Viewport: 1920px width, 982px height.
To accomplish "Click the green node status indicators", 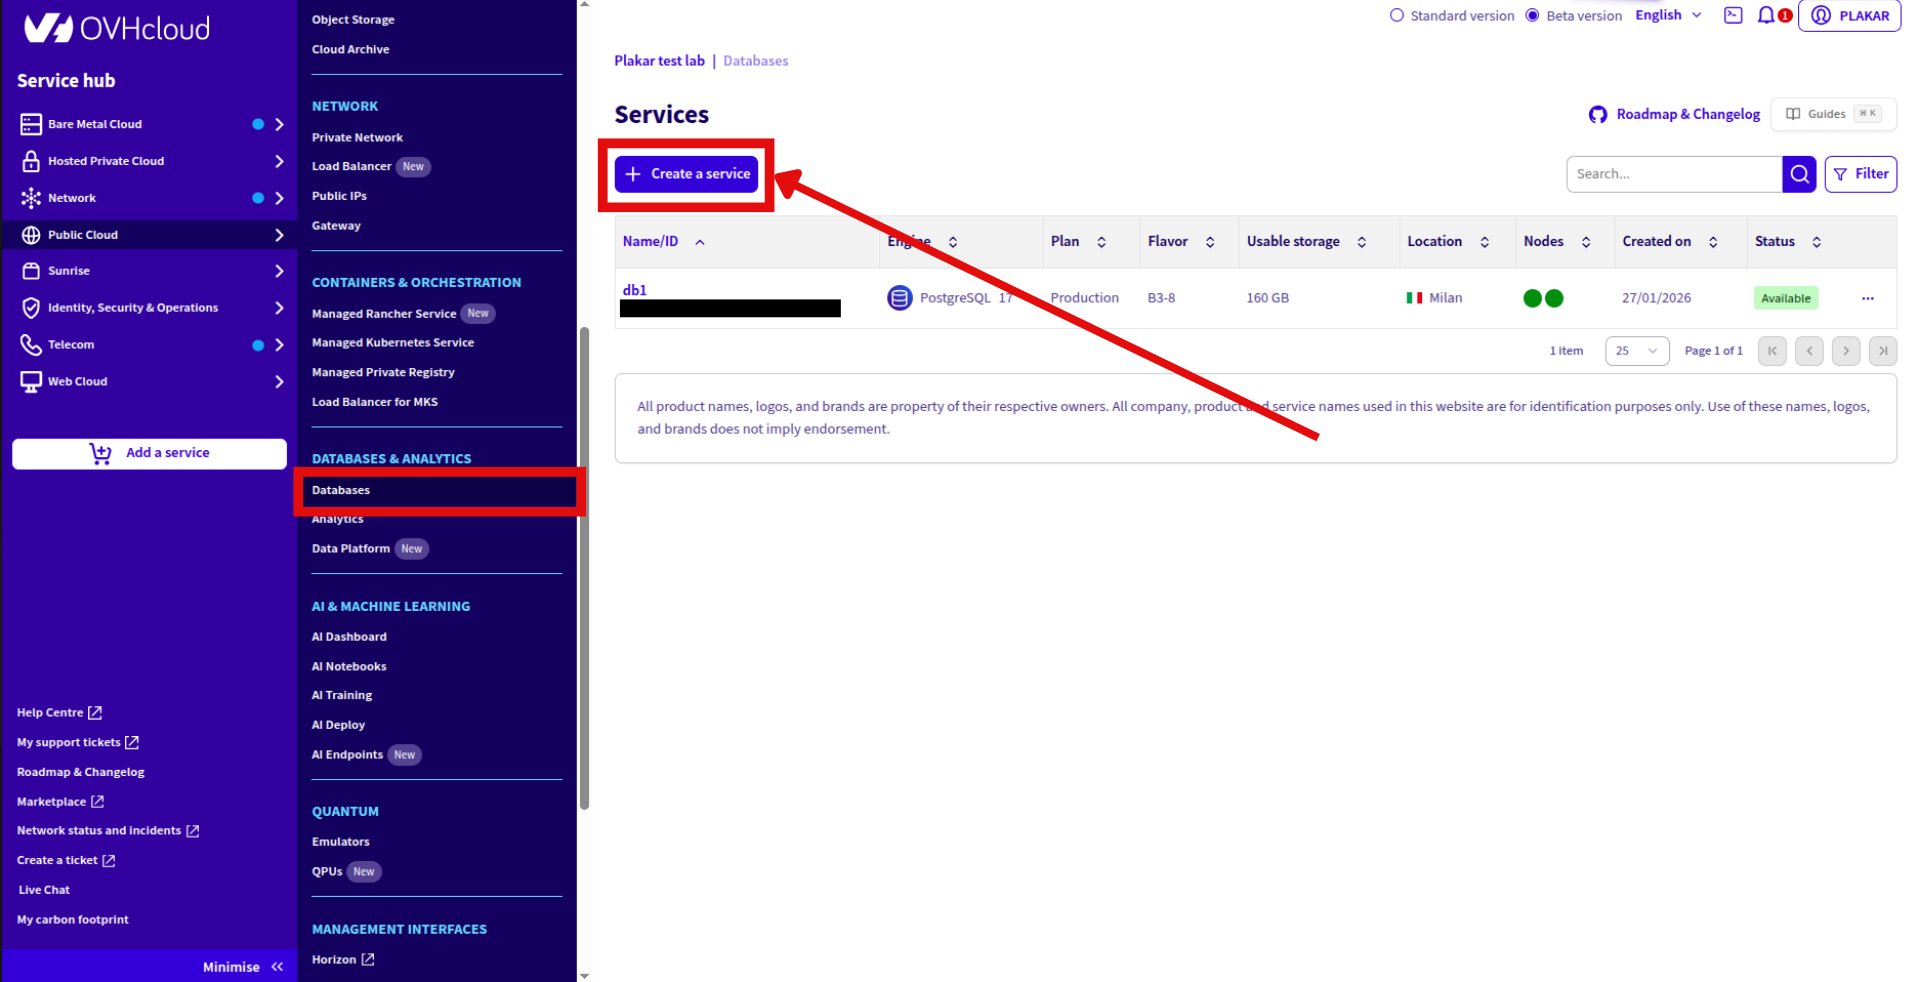I will point(1543,298).
